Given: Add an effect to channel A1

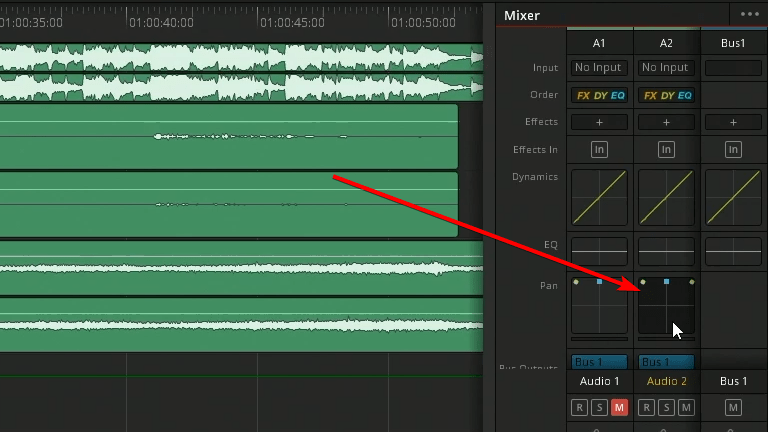Looking at the screenshot, I should (599, 122).
